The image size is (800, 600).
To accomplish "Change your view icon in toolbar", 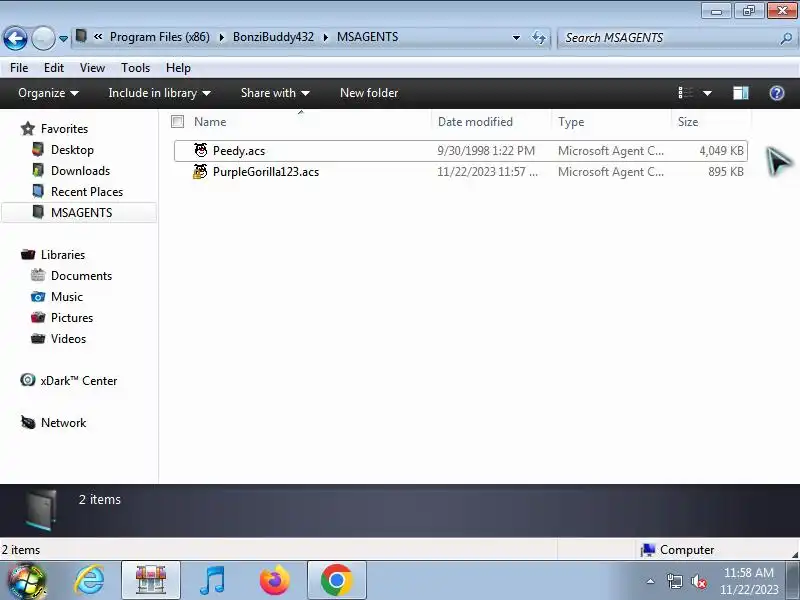I will point(685,93).
